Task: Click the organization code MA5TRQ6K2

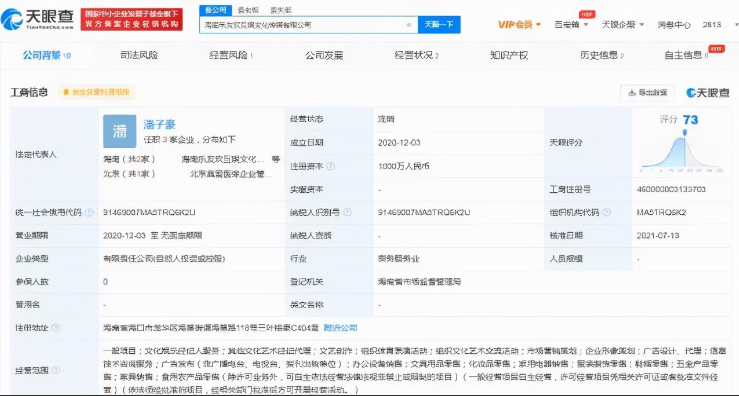Action: tap(661, 213)
